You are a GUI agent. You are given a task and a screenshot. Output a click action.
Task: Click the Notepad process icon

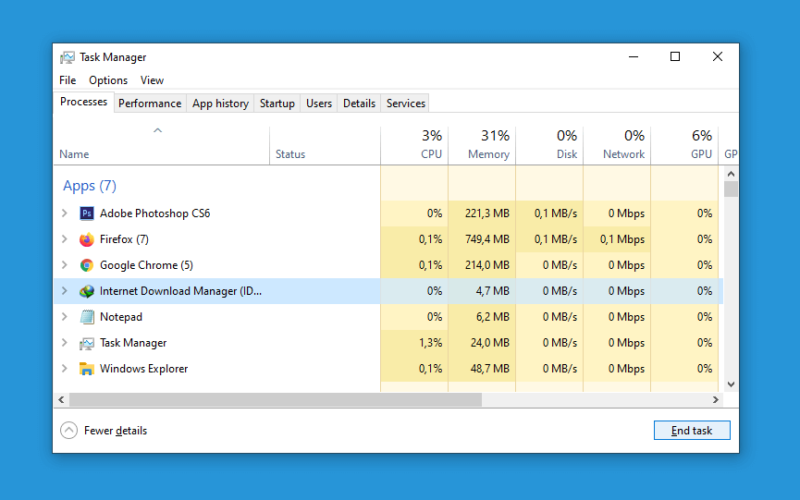pos(87,317)
